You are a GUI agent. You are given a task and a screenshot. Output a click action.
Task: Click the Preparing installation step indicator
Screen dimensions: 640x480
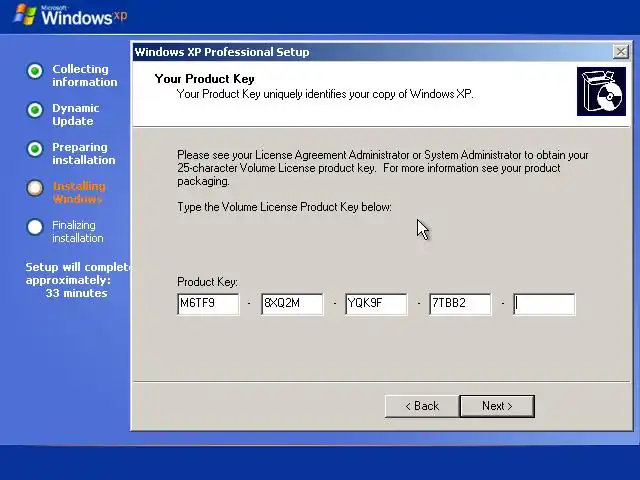pyautogui.click(x=35, y=149)
